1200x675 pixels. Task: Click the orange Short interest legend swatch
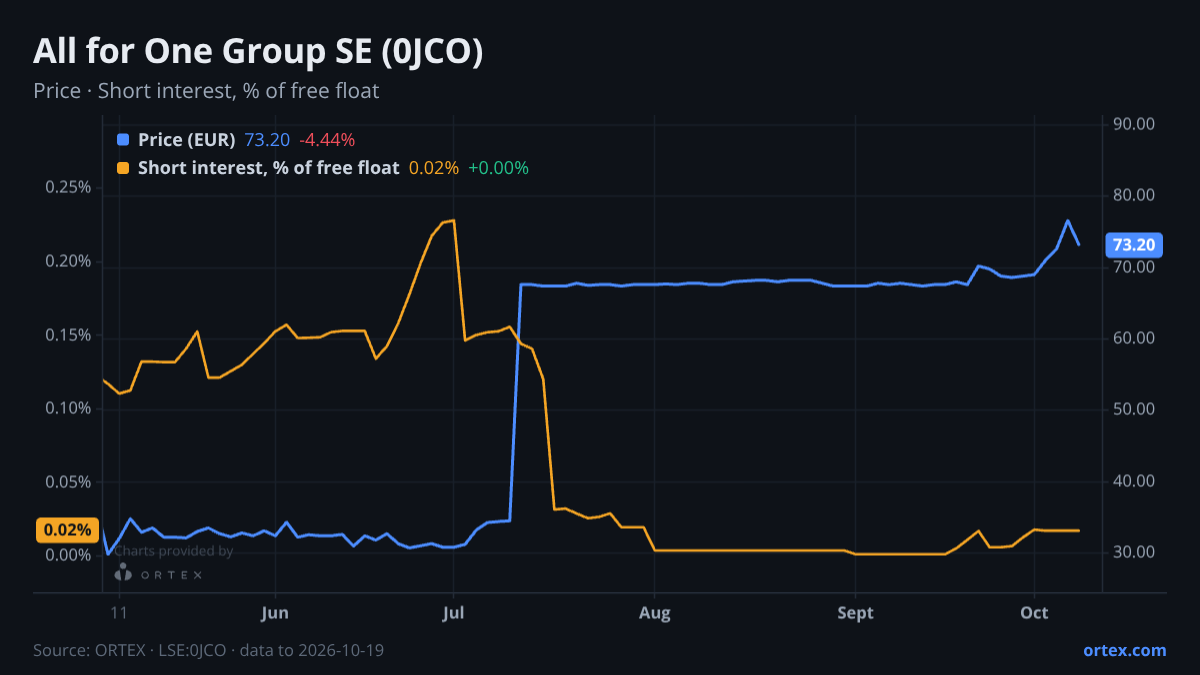click(123, 168)
